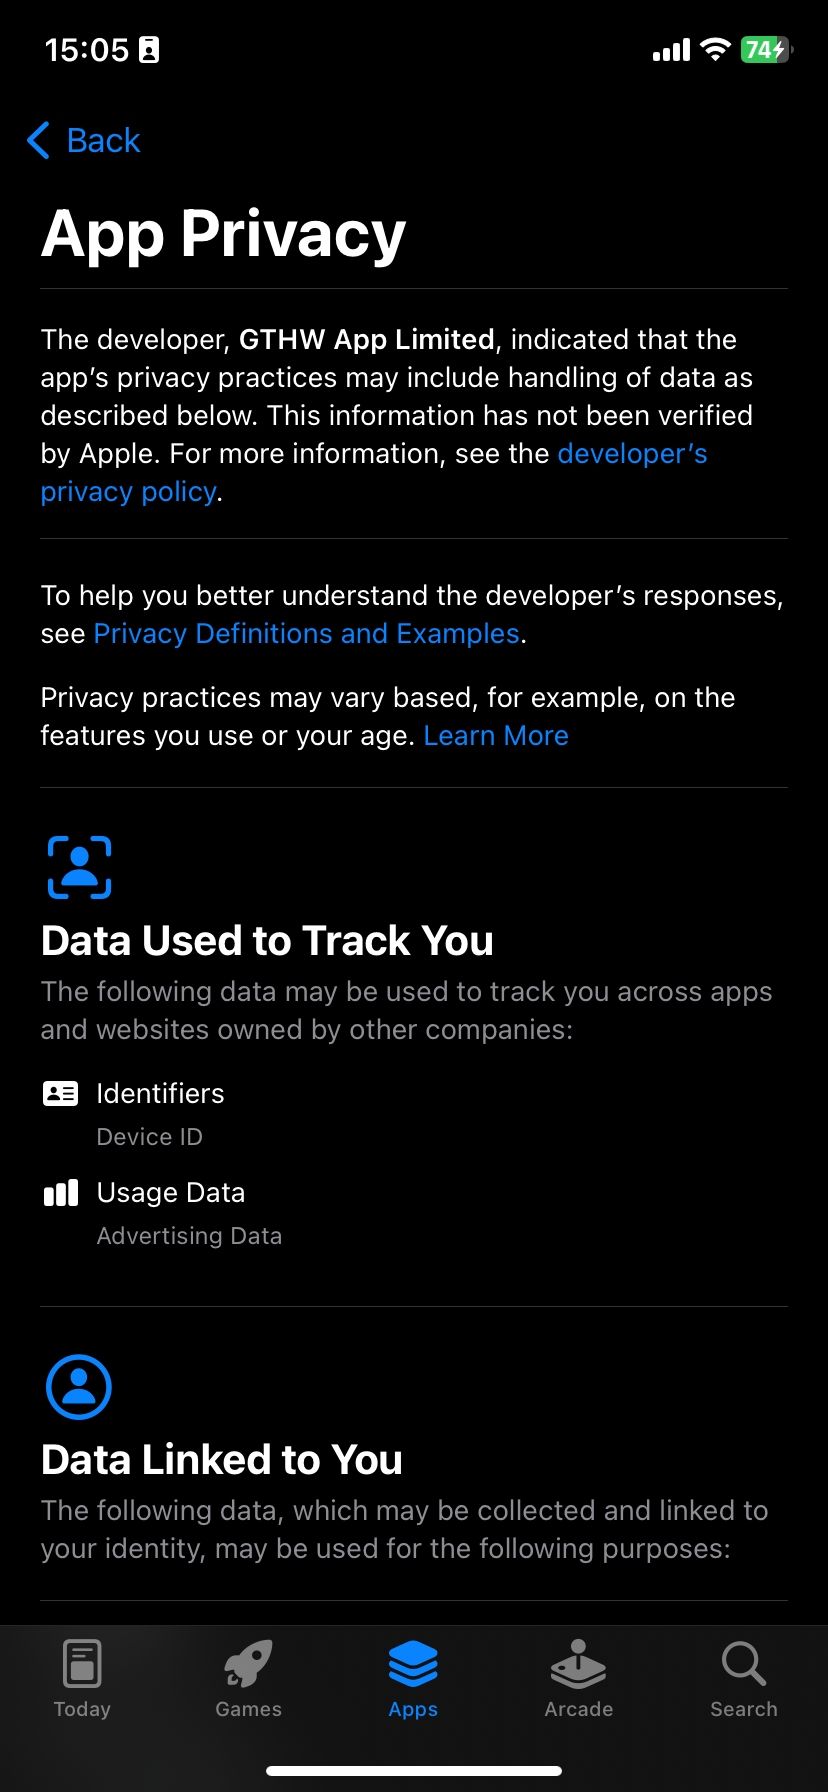Tap the Data Linked to You heading
Image resolution: width=828 pixels, height=1792 pixels.
pos(222,1460)
